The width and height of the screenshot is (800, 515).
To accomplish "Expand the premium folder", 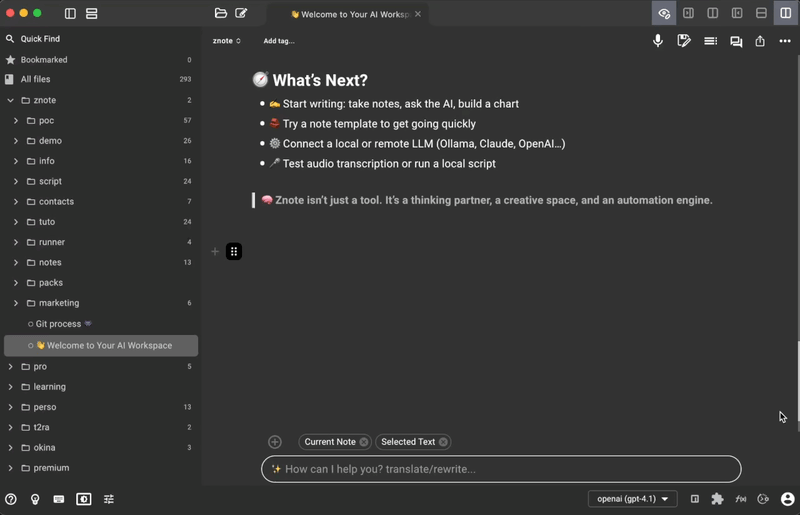I will coord(10,468).
